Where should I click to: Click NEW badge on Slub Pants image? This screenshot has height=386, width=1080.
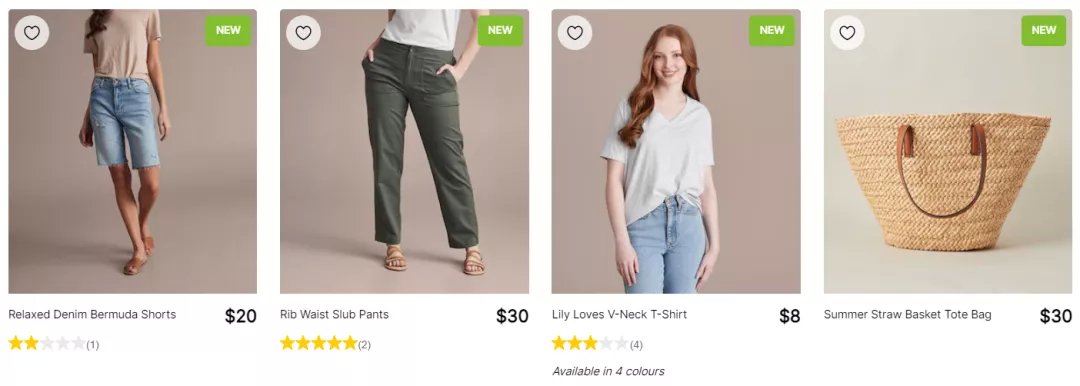pyautogui.click(x=500, y=30)
